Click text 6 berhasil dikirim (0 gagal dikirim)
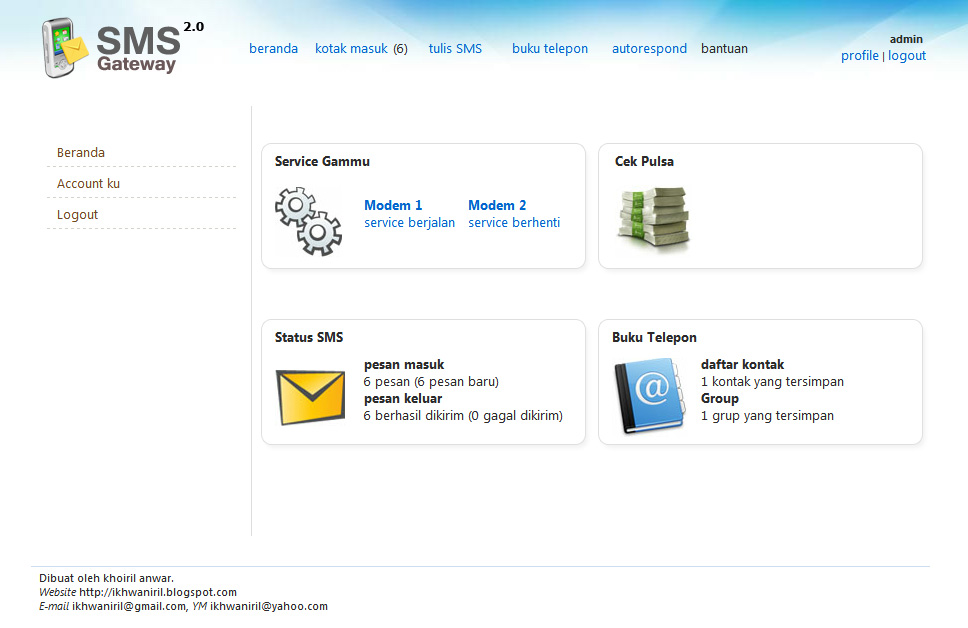The width and height of the screenshot is (968, 628). click(x=463, y=416)
